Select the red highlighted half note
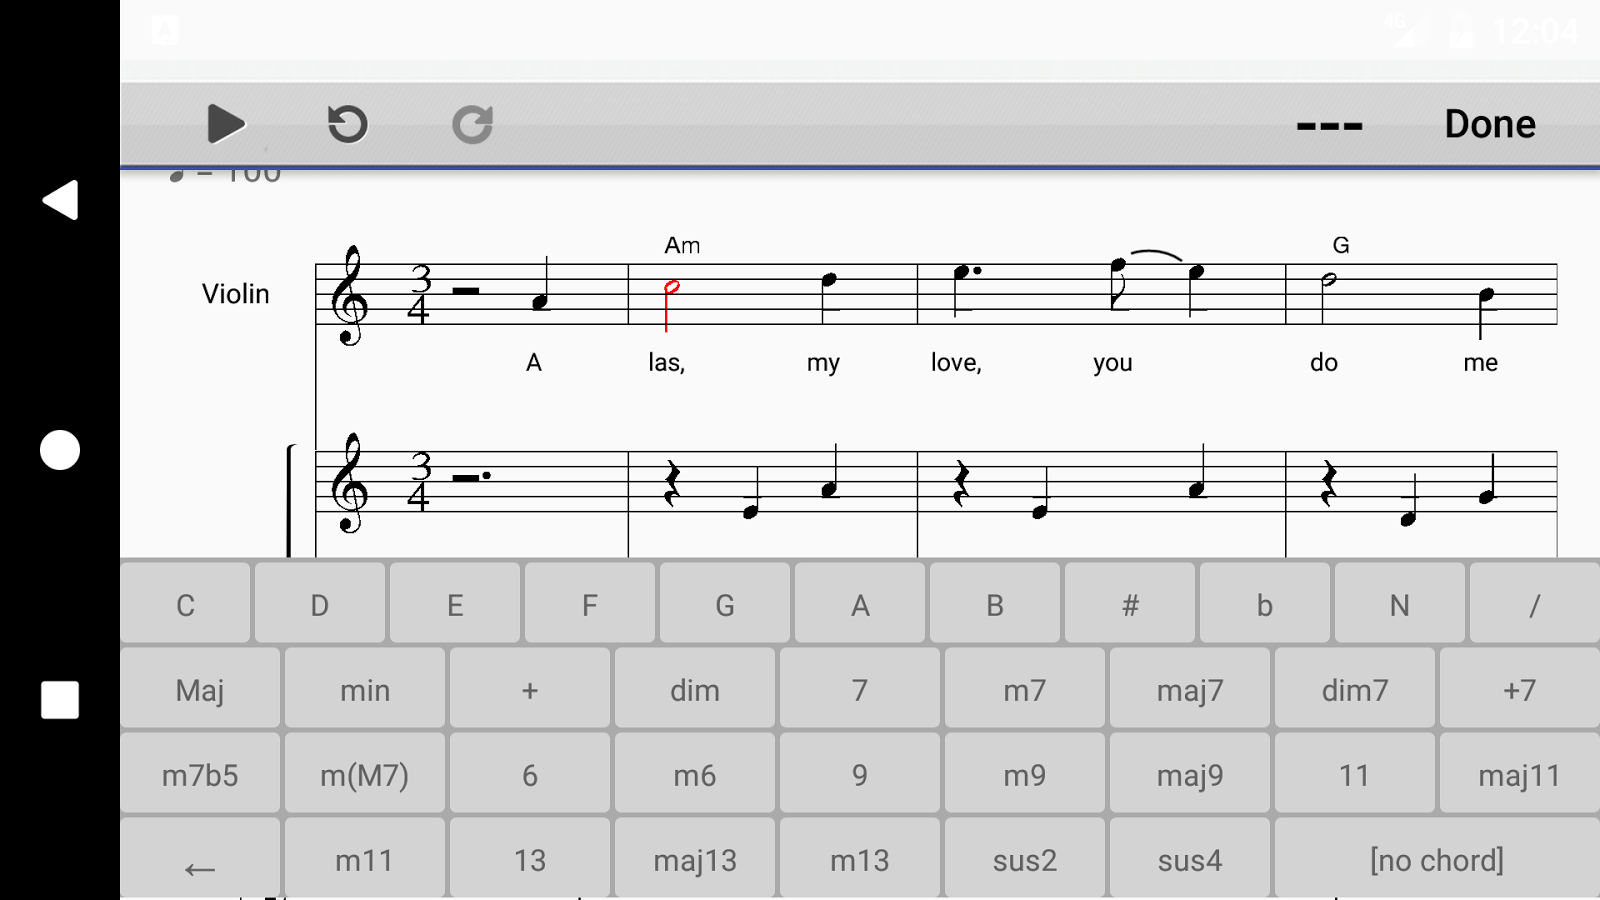1600x900 pixels. coord(671,305)
